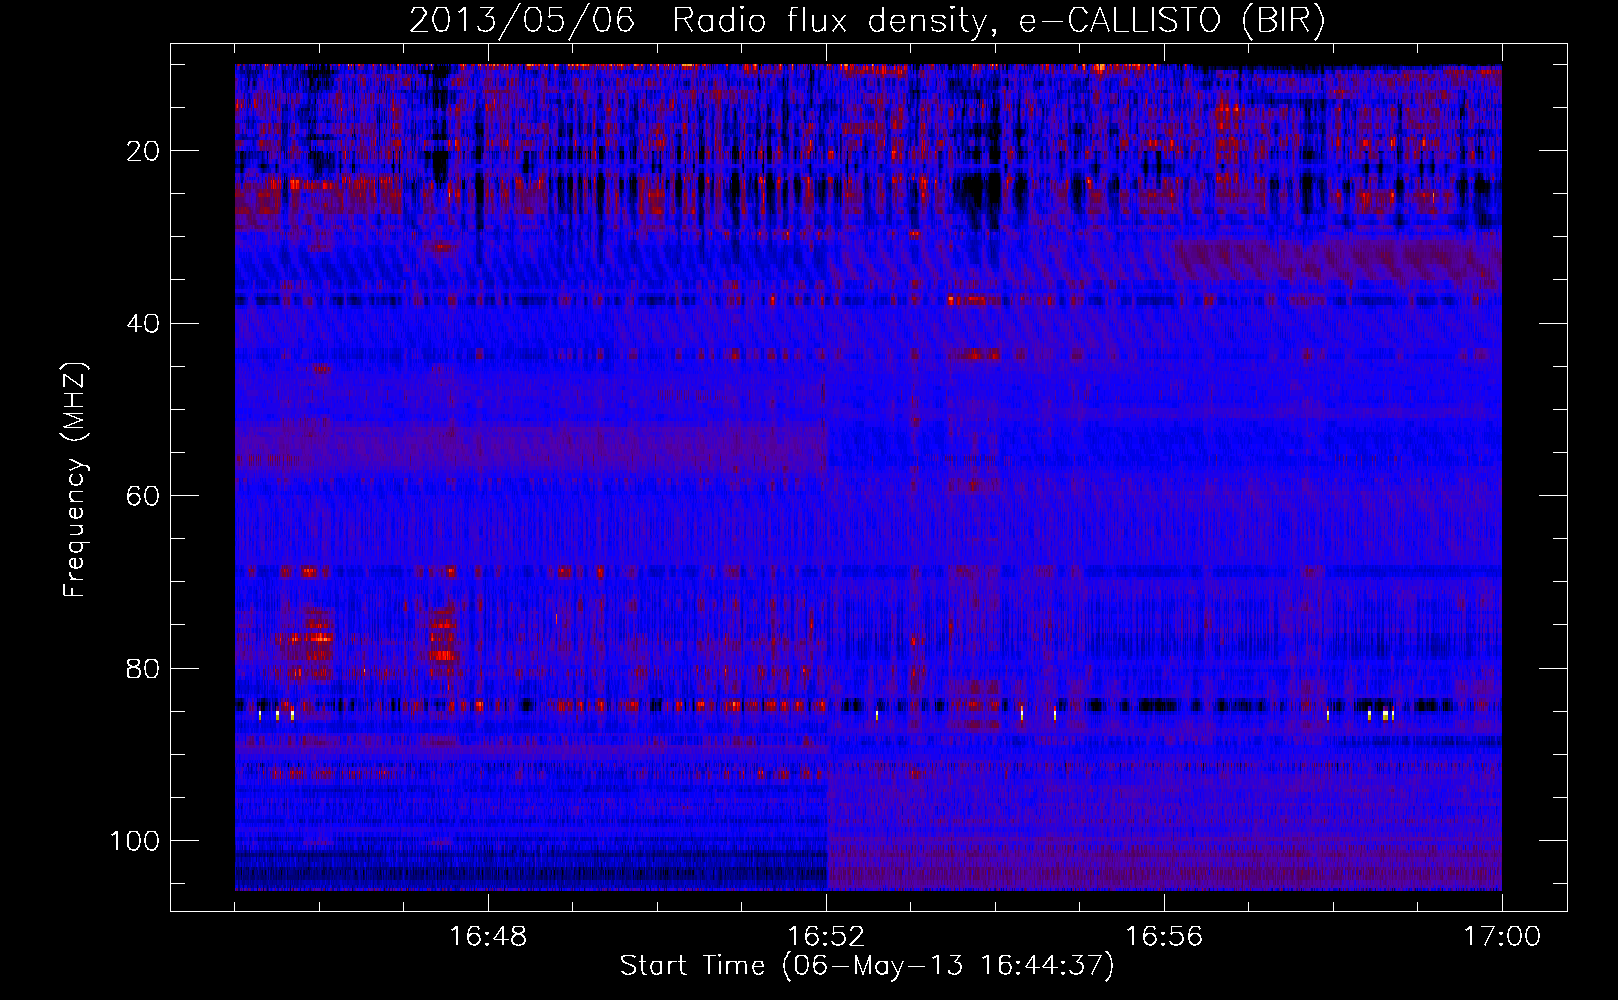Click the plot title "2013/05/06 Radio flux density, e-CALLISTO (BIR)"
This screenshot has width=1618, height=1000.
[x=867, y=21]
